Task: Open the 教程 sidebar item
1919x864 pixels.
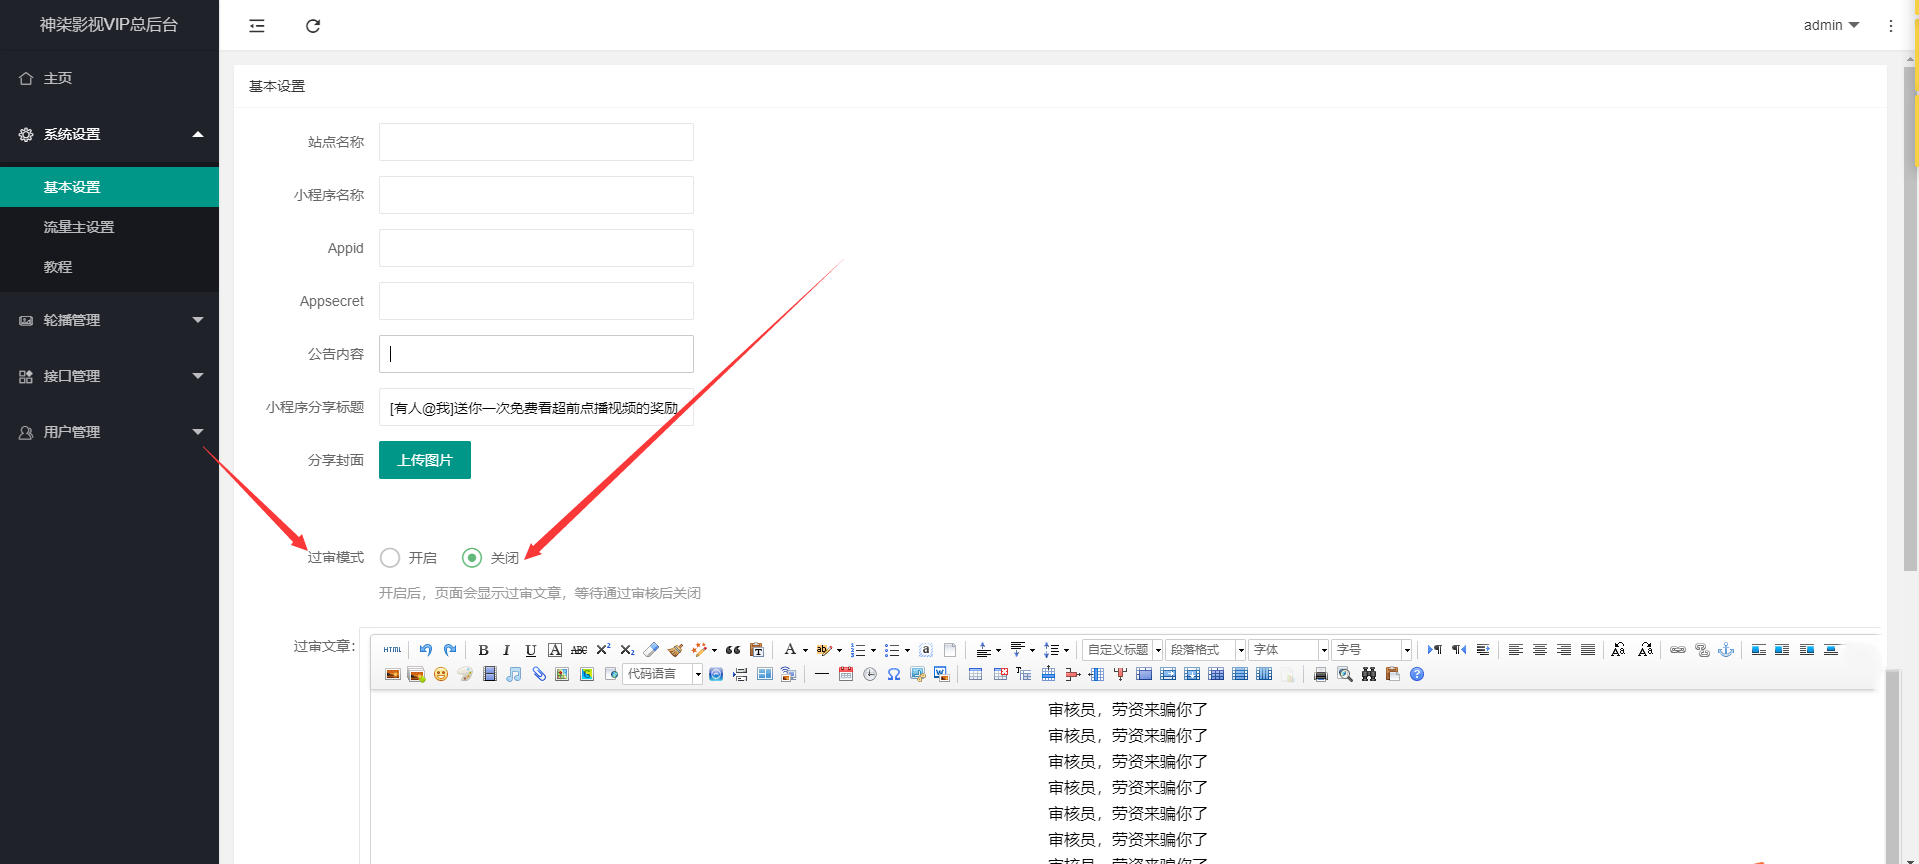Action: 58,267
